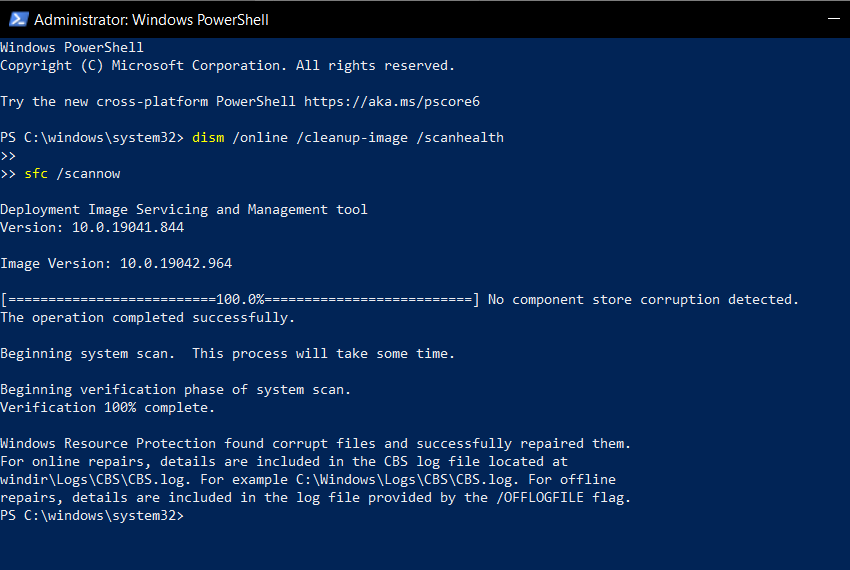850x570 pixels.
Task: Click "No component store corruption detected." message
Action: click(x=643, y=299)
